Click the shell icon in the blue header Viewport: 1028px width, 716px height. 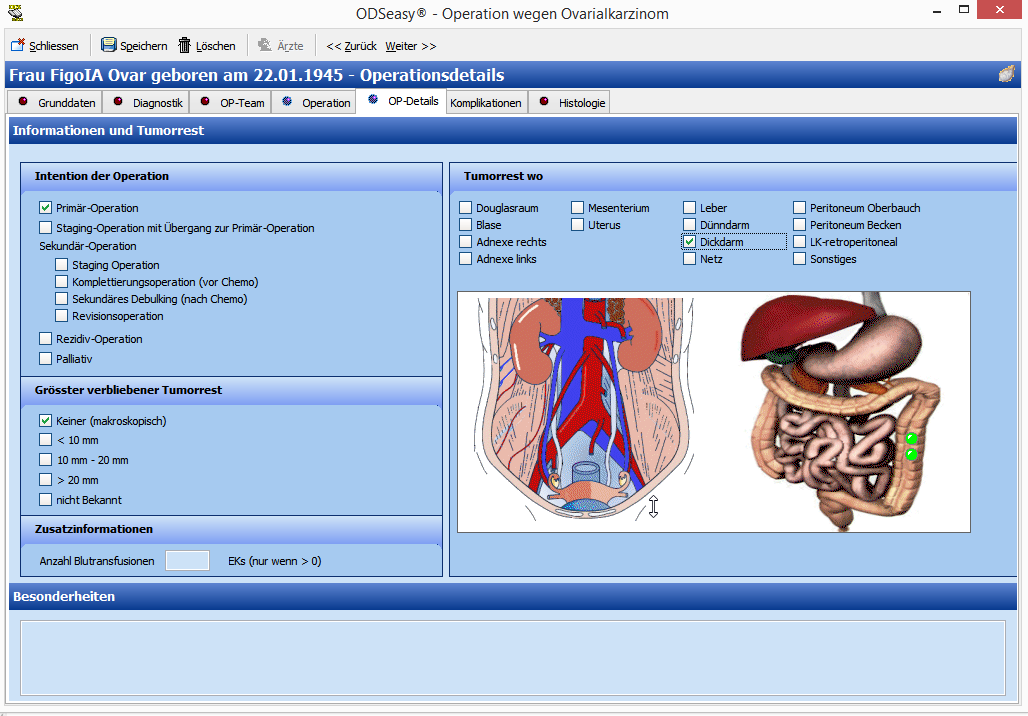pyautogui.click(x=1006, y=74)
